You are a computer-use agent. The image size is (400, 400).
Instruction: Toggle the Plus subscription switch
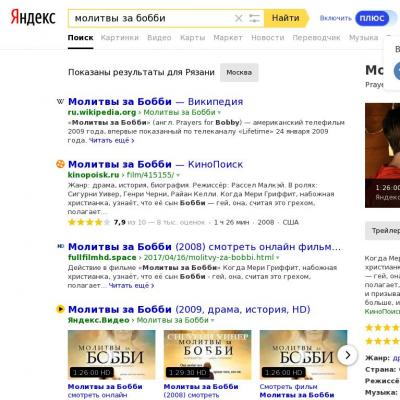[x=375, y=18]
